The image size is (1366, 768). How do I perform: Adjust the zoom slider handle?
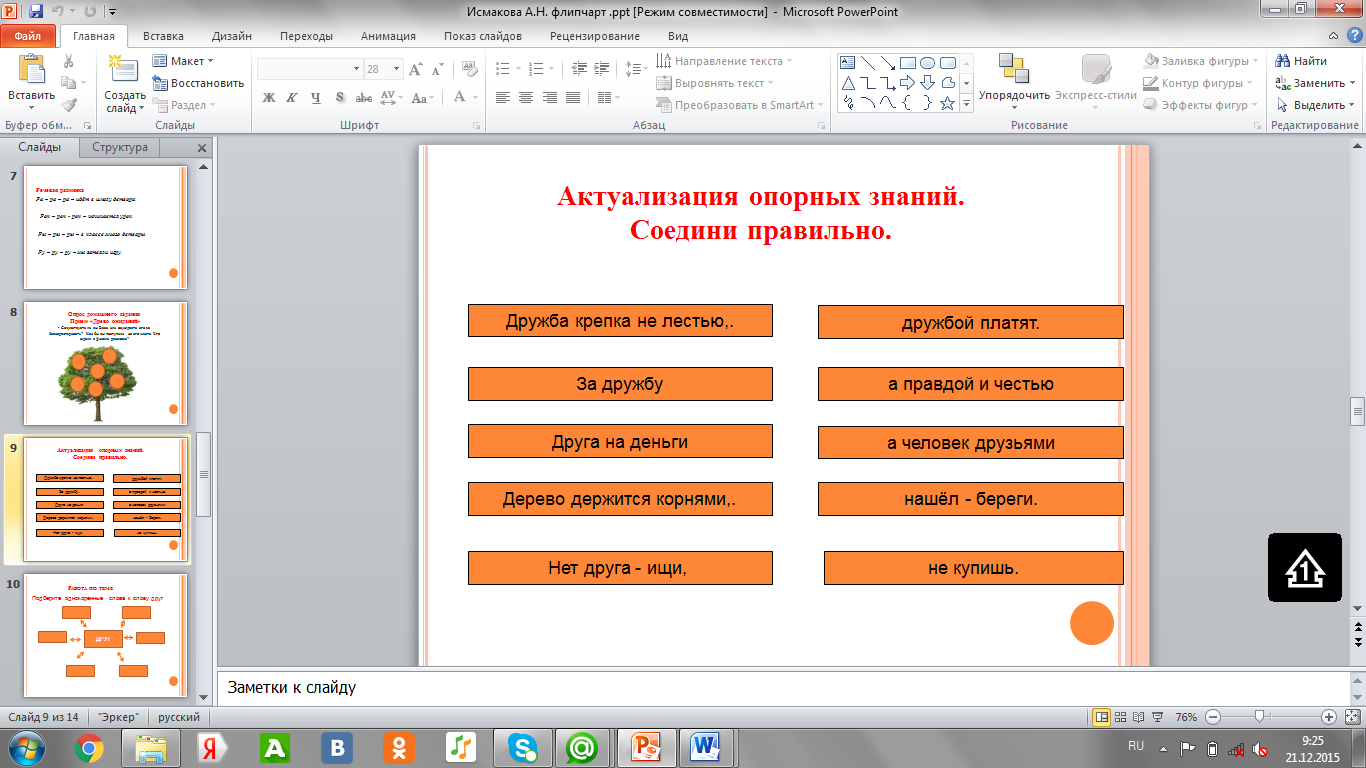pyautogui.click(x=1259, y=716)
